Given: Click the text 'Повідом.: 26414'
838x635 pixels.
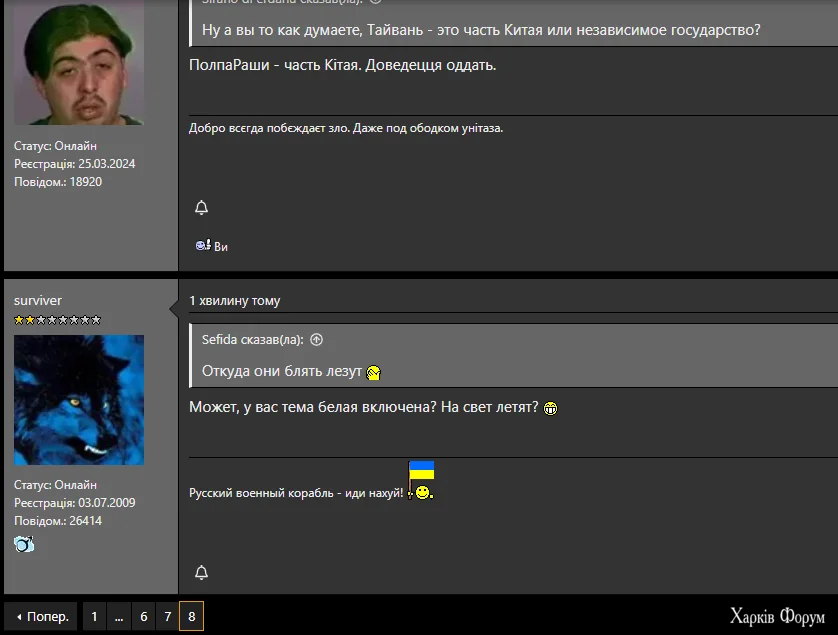Looking at the screenshot, I should [x=58, y=521].
